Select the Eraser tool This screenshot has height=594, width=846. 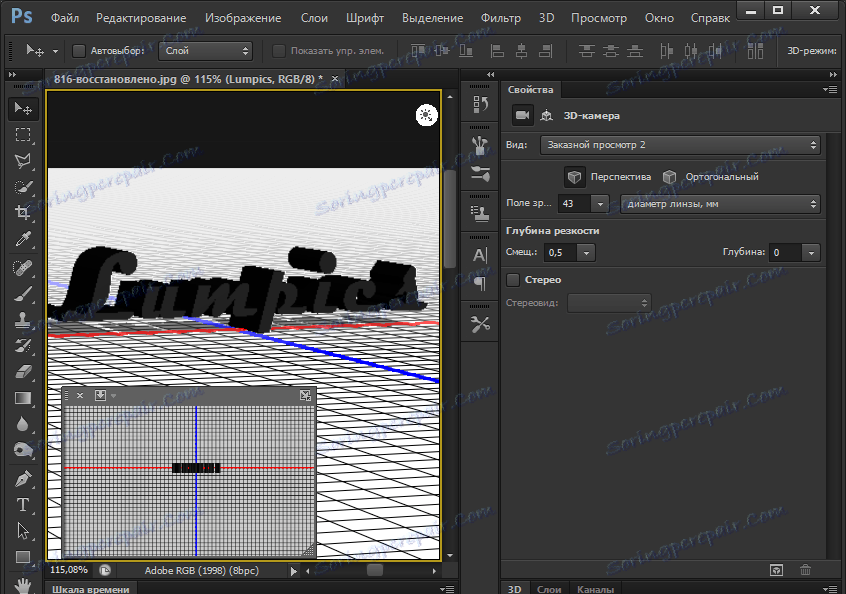pyautogui.click(x=23, y=371)
